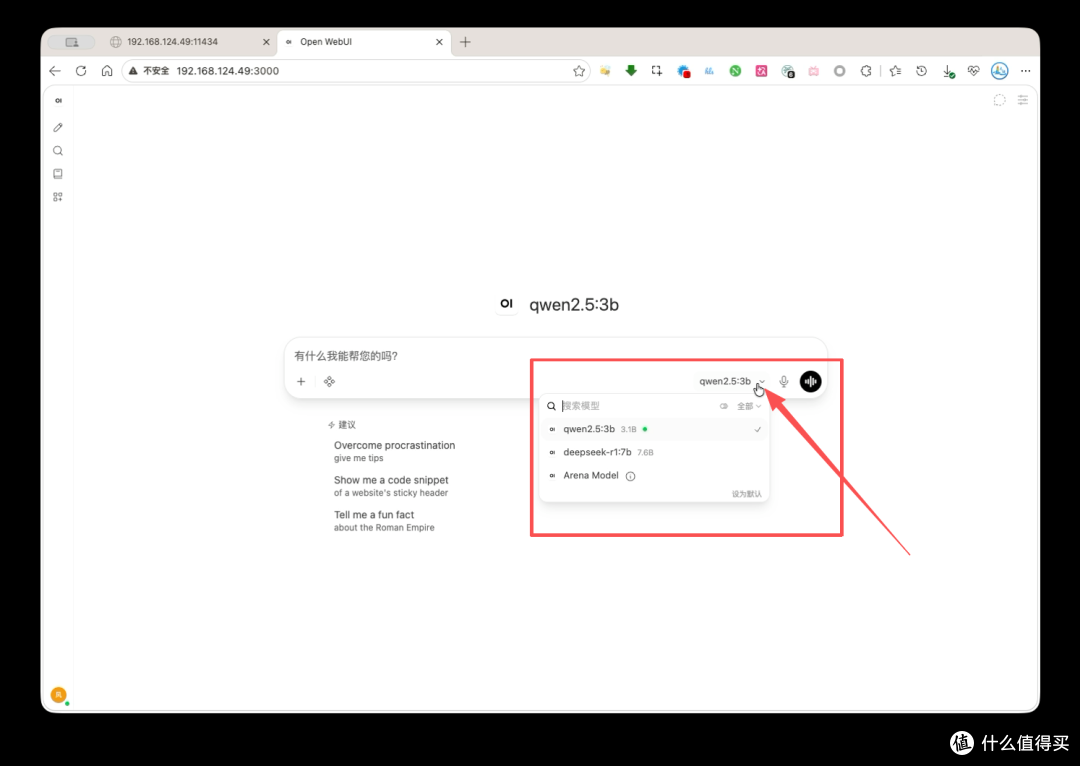1080x766 pixels.
Task: Go to browser home page icon
Action: pos(107,70)
